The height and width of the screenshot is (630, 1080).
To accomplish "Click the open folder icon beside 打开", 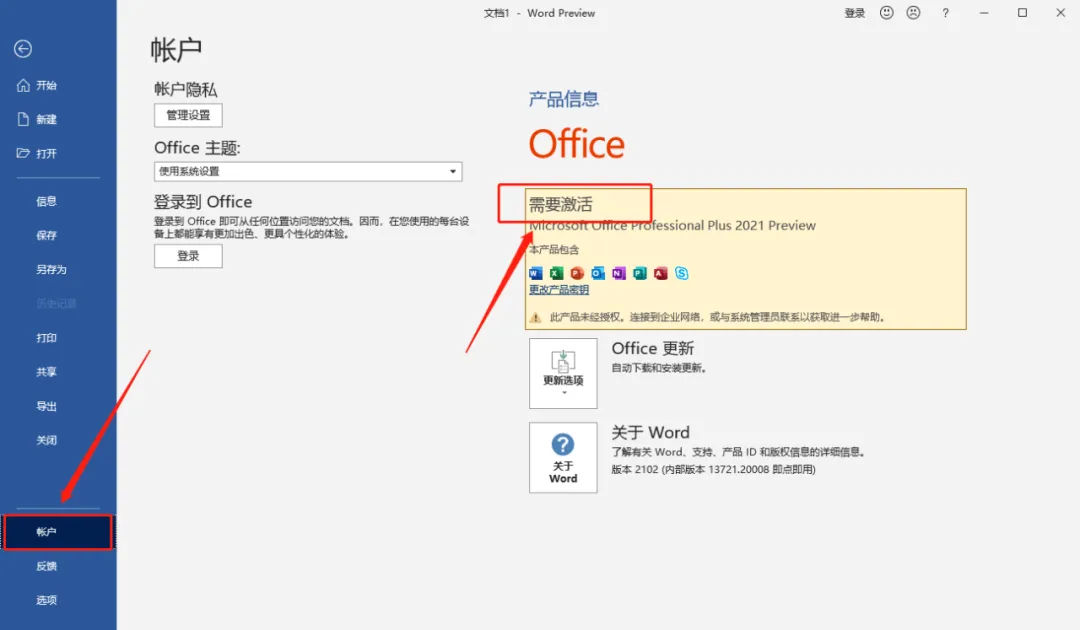I will [x=23, y=153].
